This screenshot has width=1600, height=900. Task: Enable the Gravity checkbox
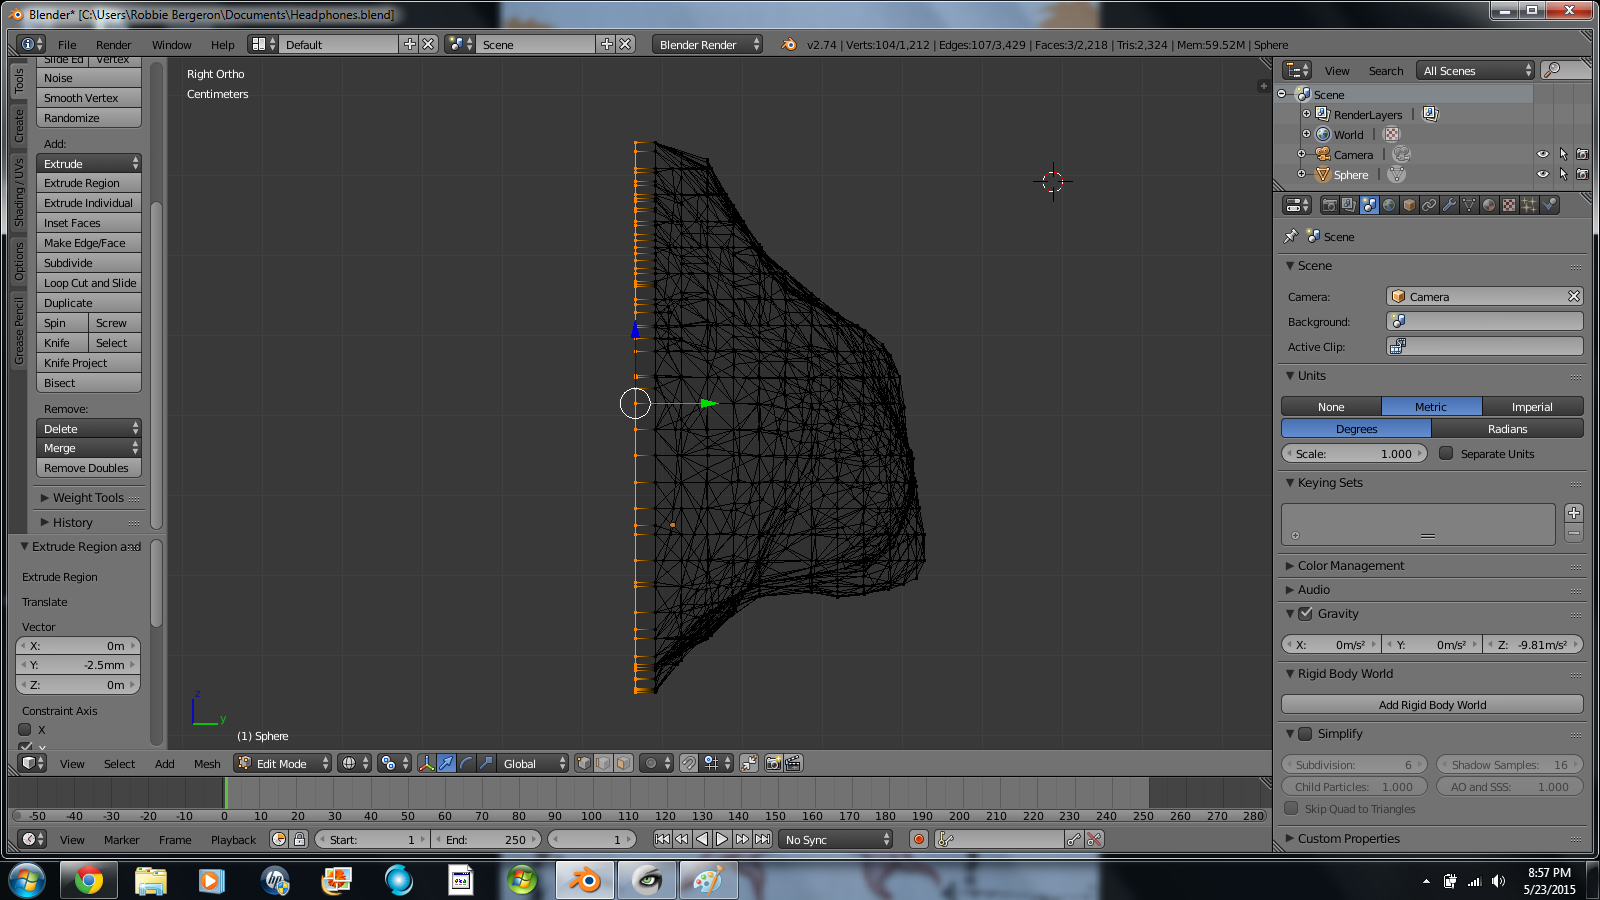1305,614
